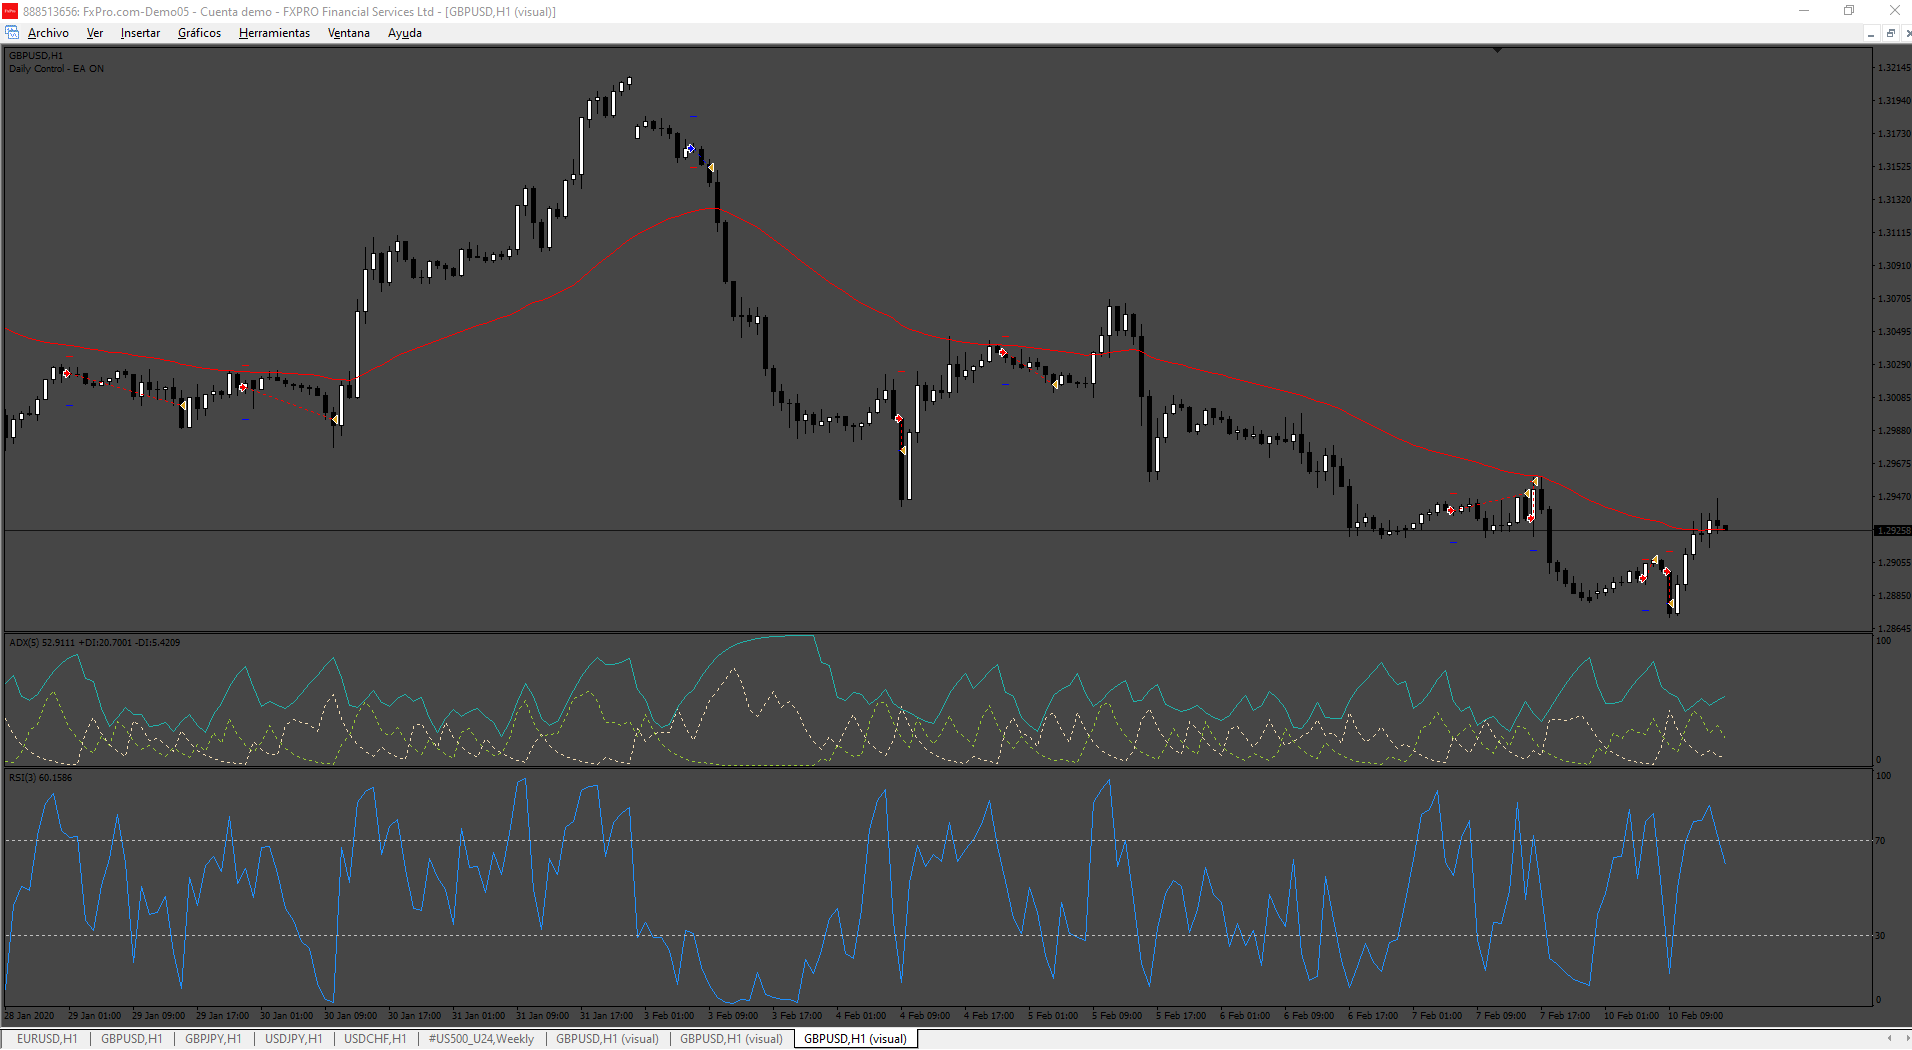
Task: Open the Ayuda menu
Action: 405,33
